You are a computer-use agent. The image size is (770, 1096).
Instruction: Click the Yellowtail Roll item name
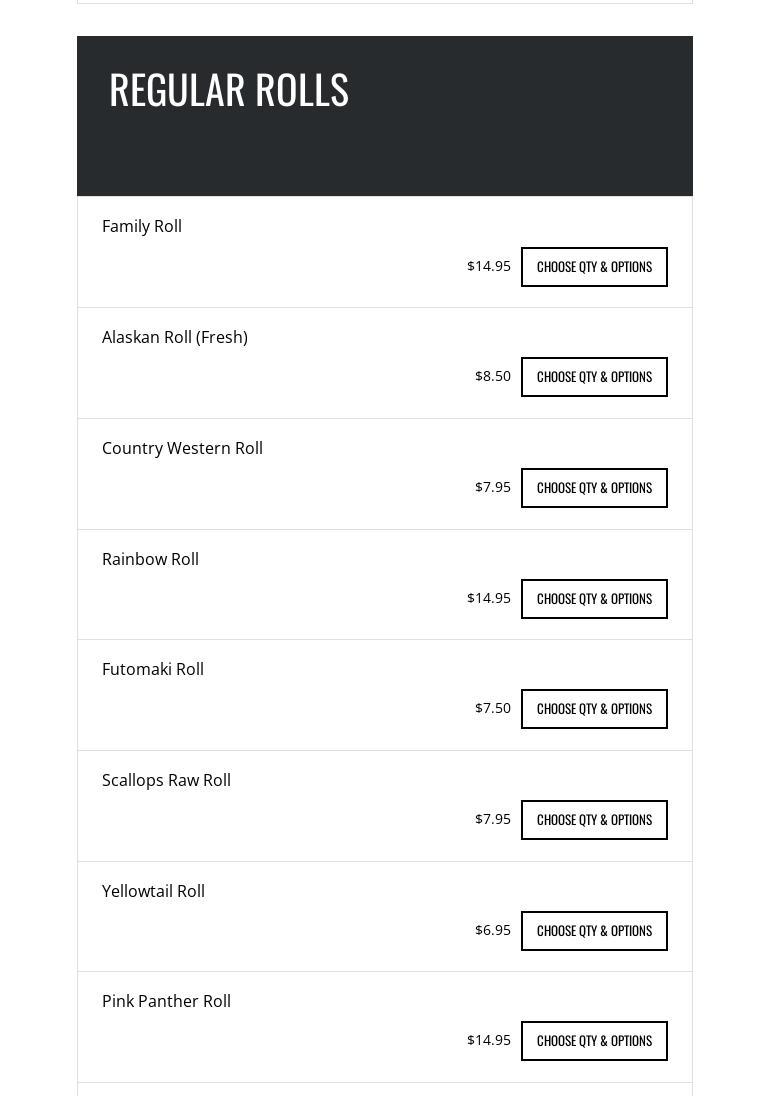coord(153,891)
